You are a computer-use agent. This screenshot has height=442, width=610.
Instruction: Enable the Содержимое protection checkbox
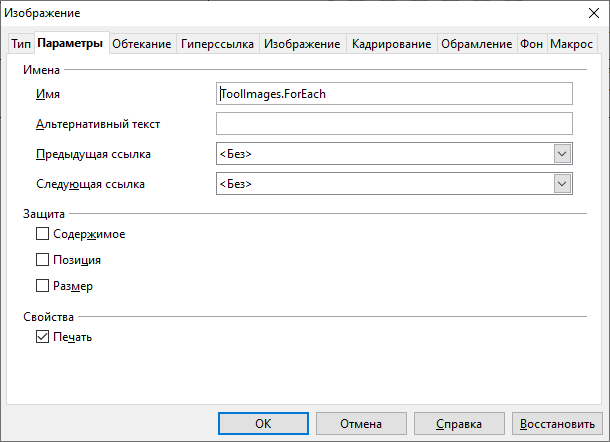(x=42, y=234)
